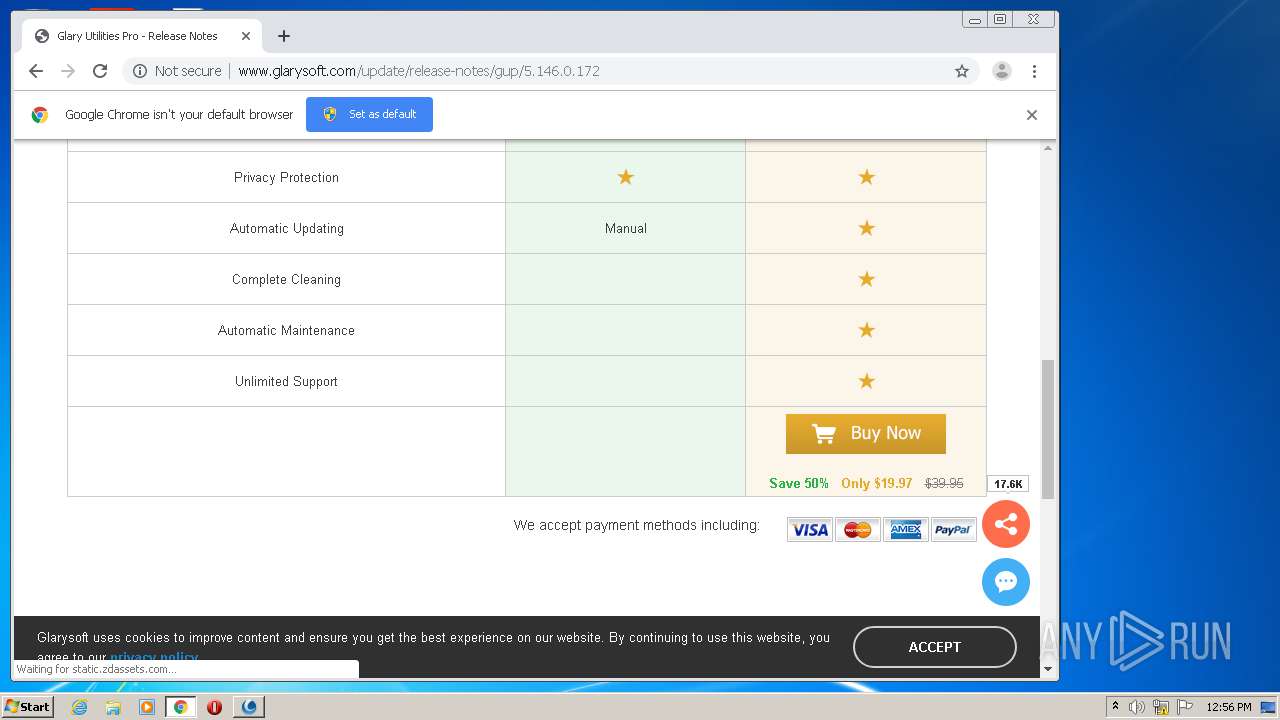
Task: Click the page vertical scrollbar thumb
Action: click(x=1048, y=429)
